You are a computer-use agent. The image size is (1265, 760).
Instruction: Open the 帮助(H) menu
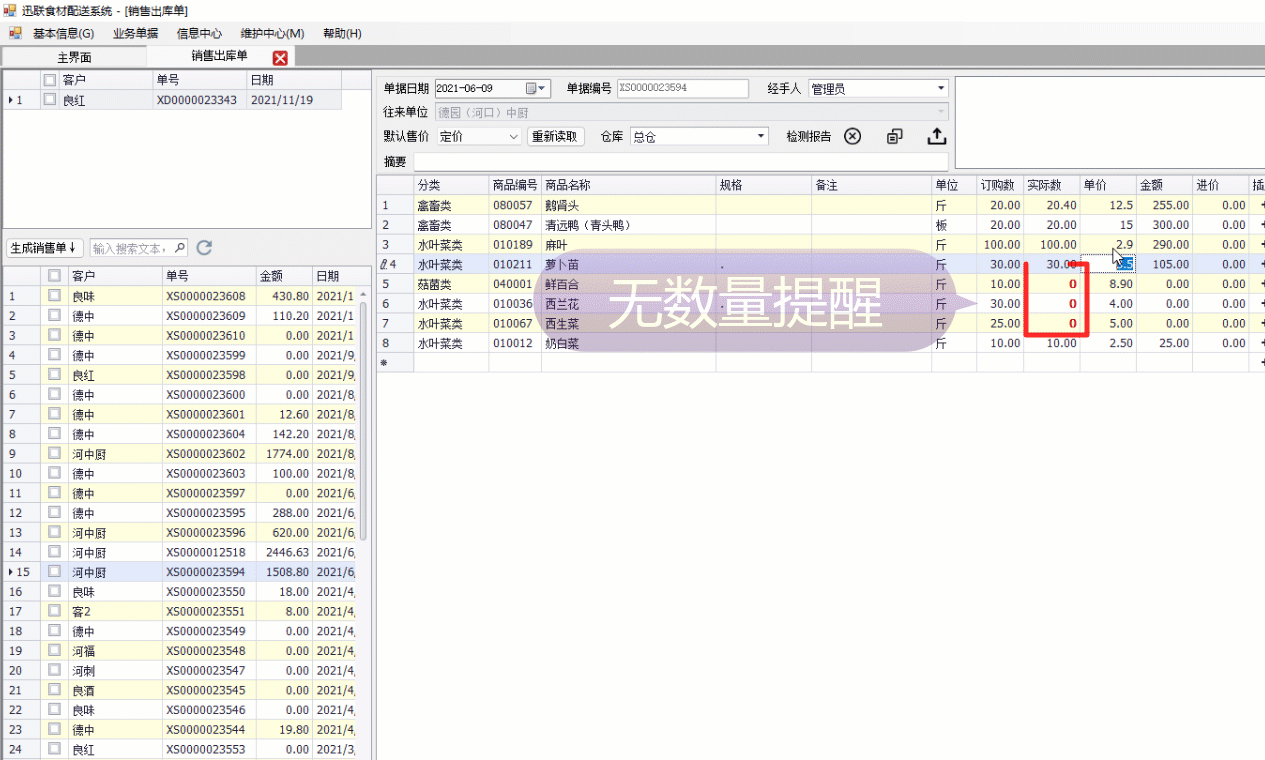click(342, 33)
